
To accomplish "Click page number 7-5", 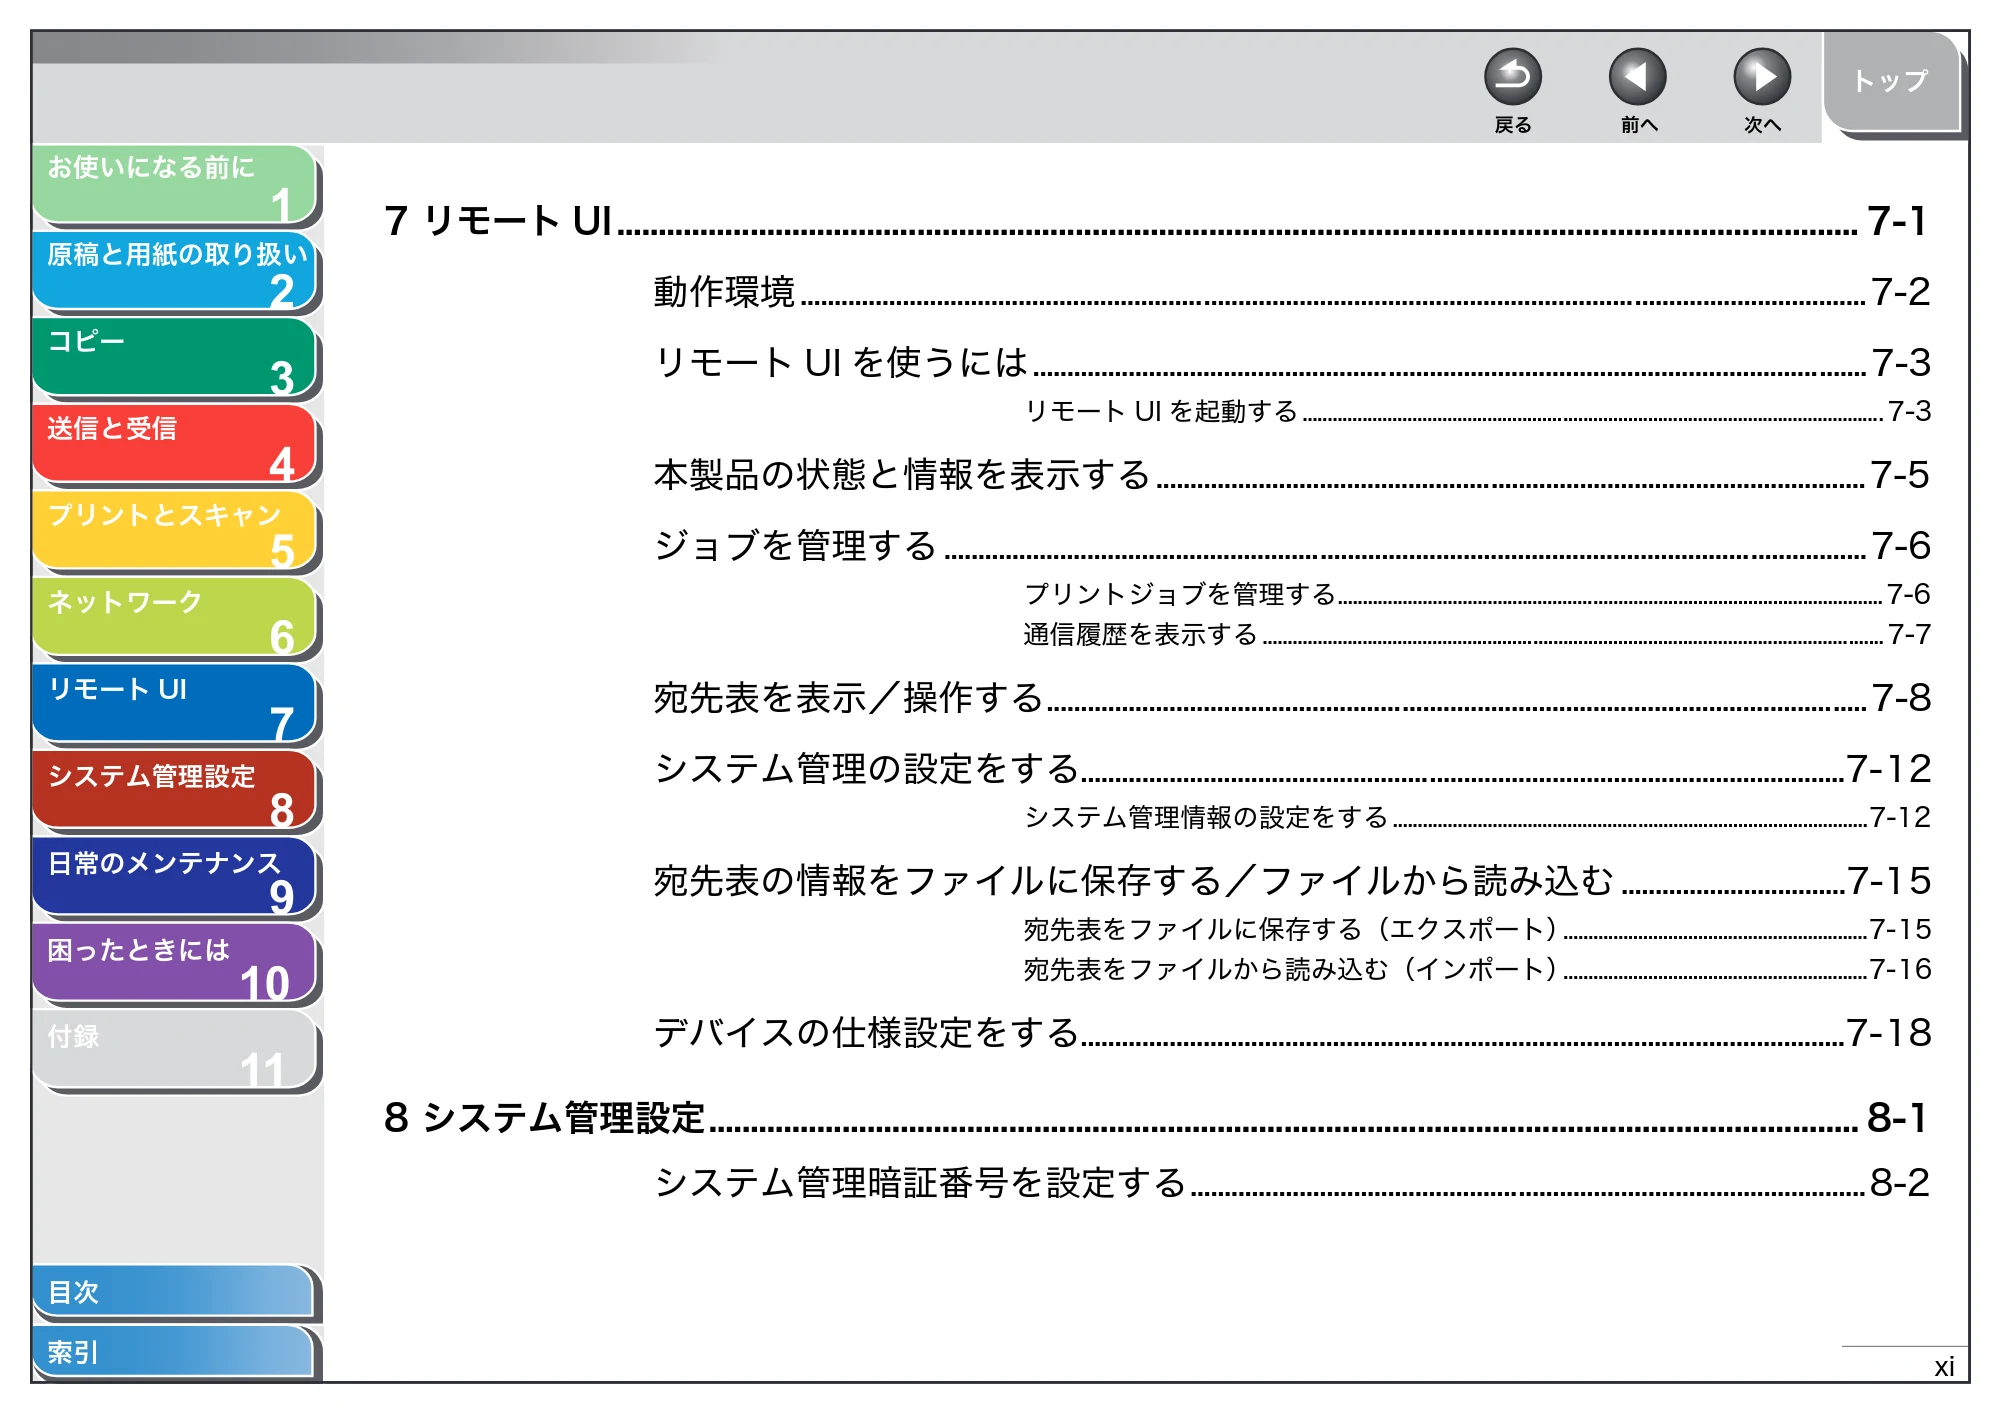I will pos(1900,475).
